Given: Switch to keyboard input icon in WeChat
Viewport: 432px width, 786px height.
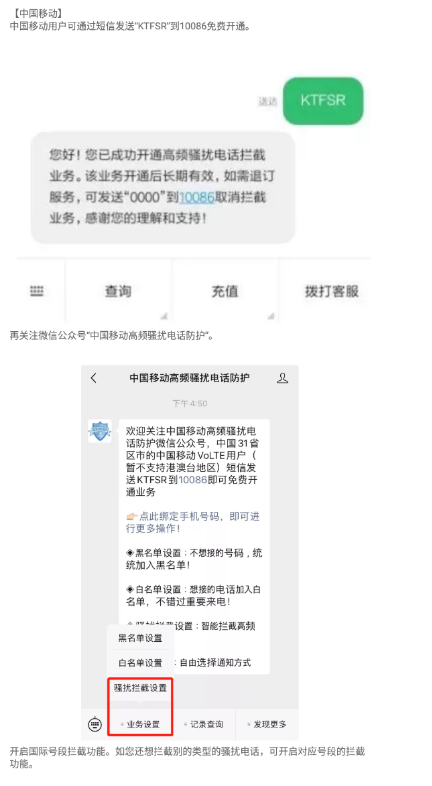Looking at the screenshot, I should pyautogui.click(x=95, y=724).
